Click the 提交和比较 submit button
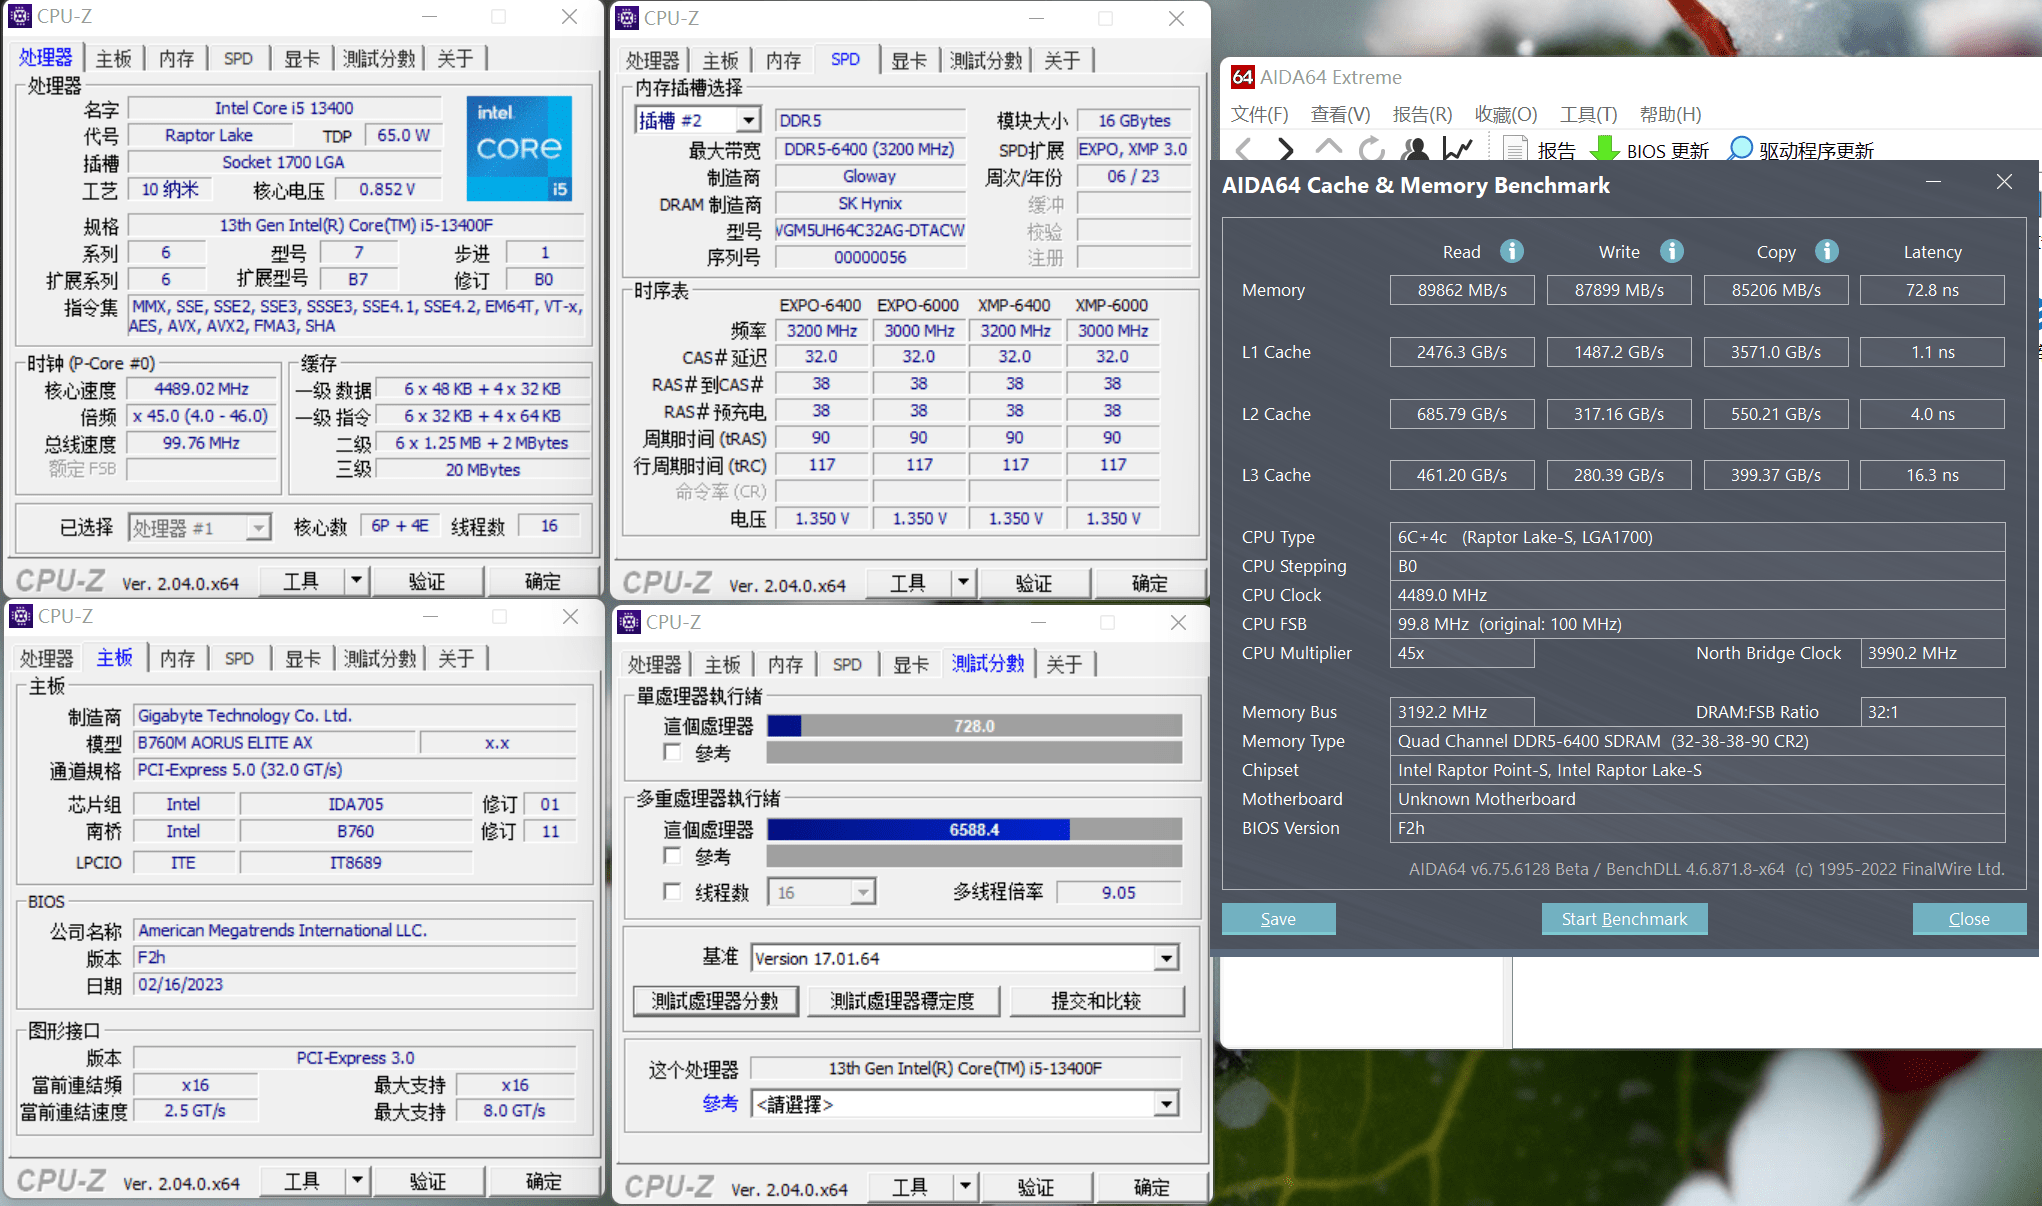Screen dimensions: 2042x1206 pyautogui.click(x=1096, y=1001)
